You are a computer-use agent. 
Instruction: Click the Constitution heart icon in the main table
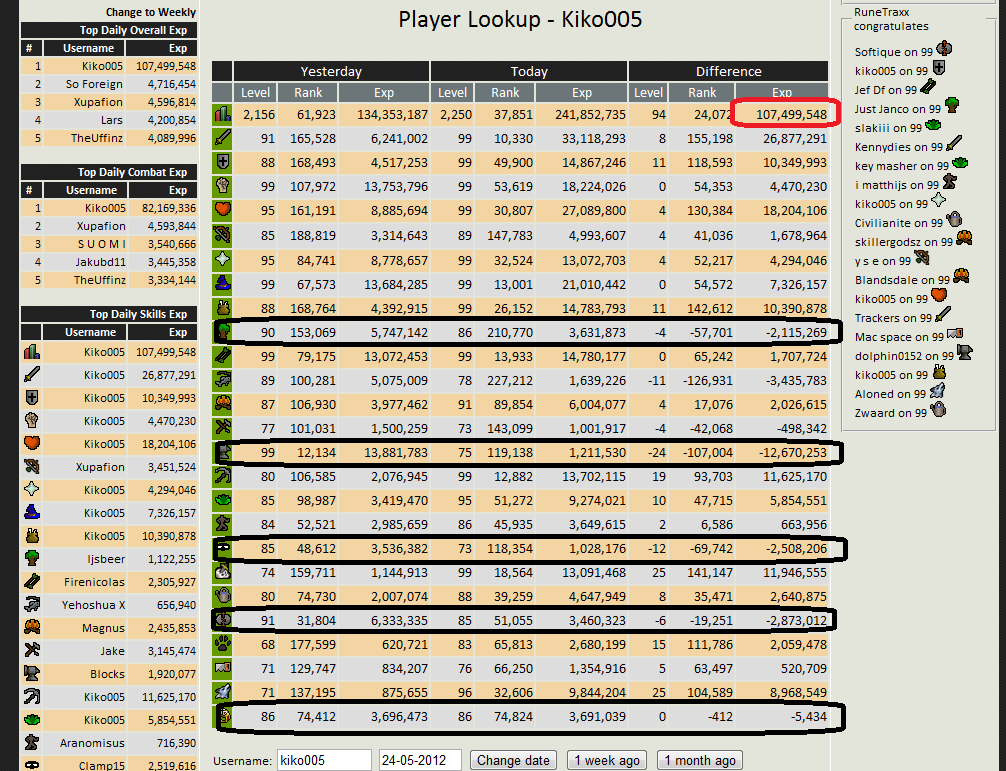click(223, 210)
